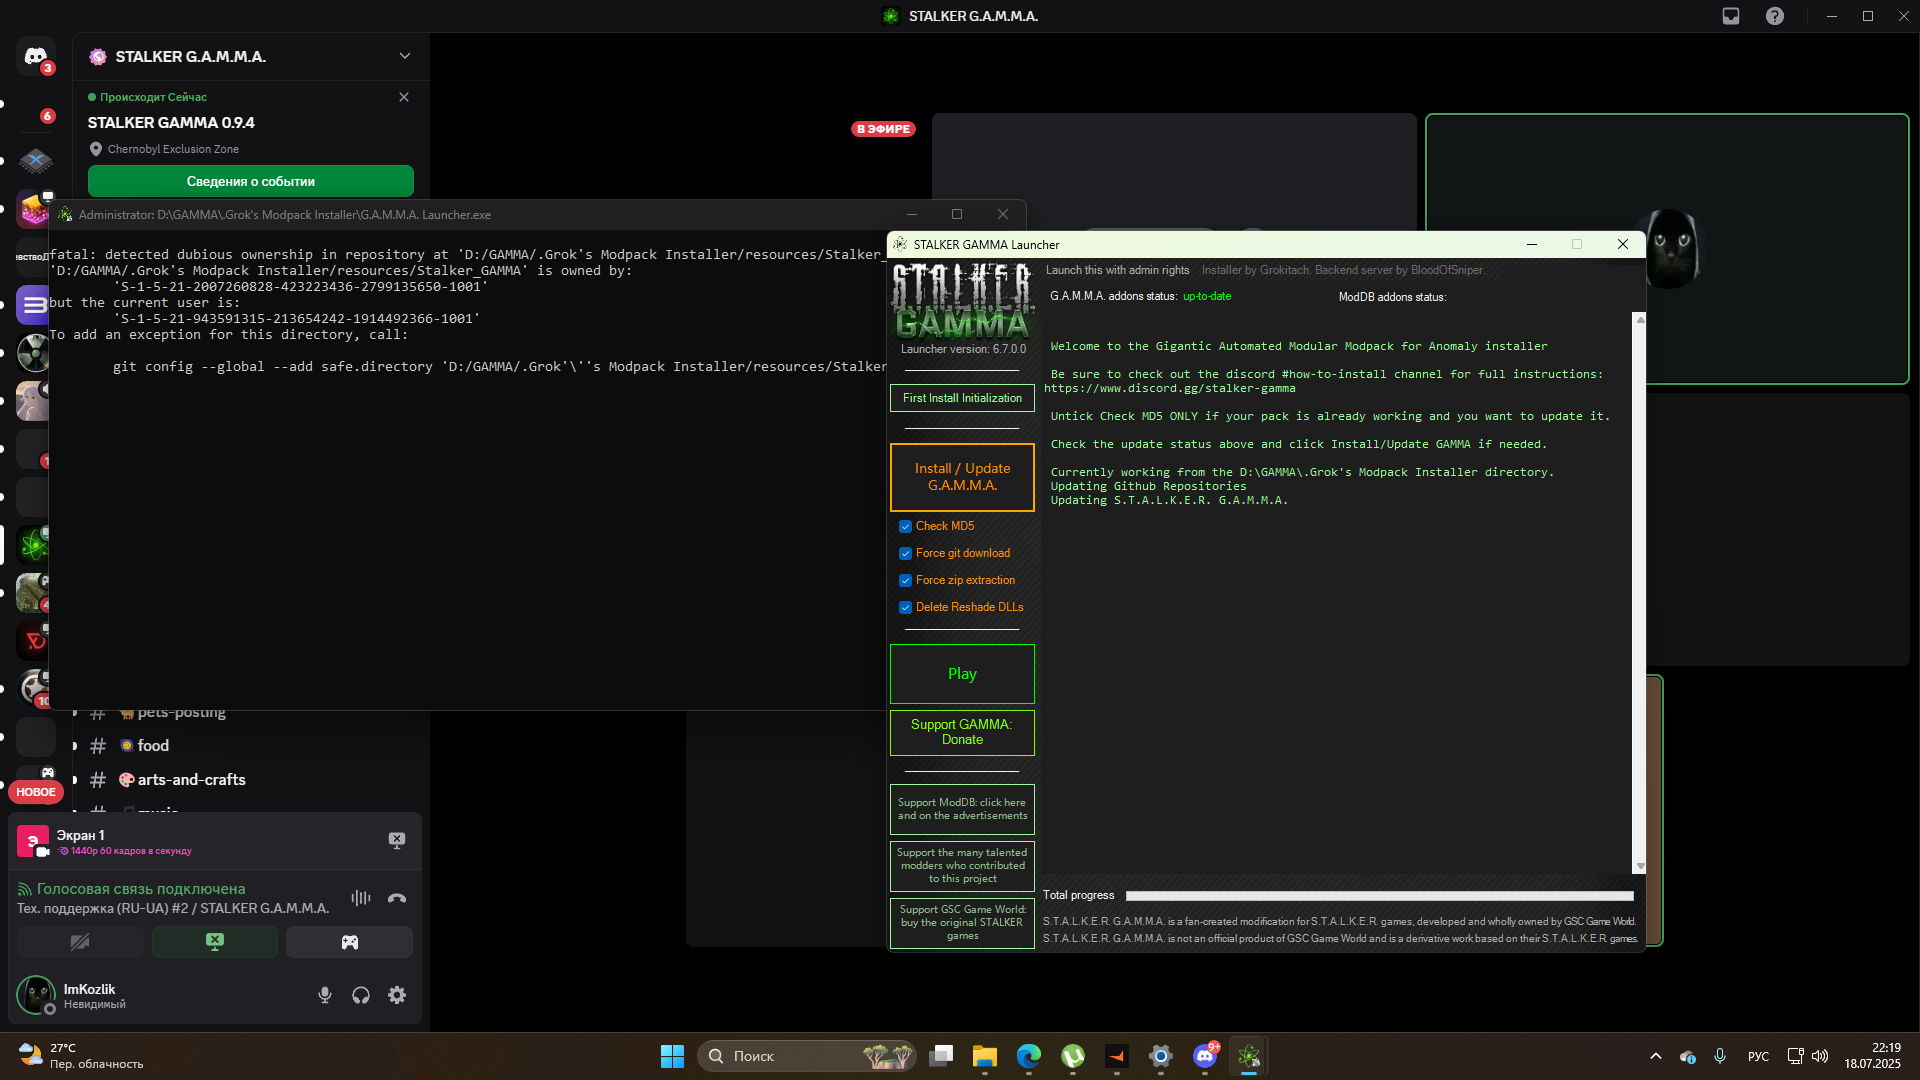Open the volume tray icon
Viewport: 1920px width, 1080px height.
tap(1820, 1056)
